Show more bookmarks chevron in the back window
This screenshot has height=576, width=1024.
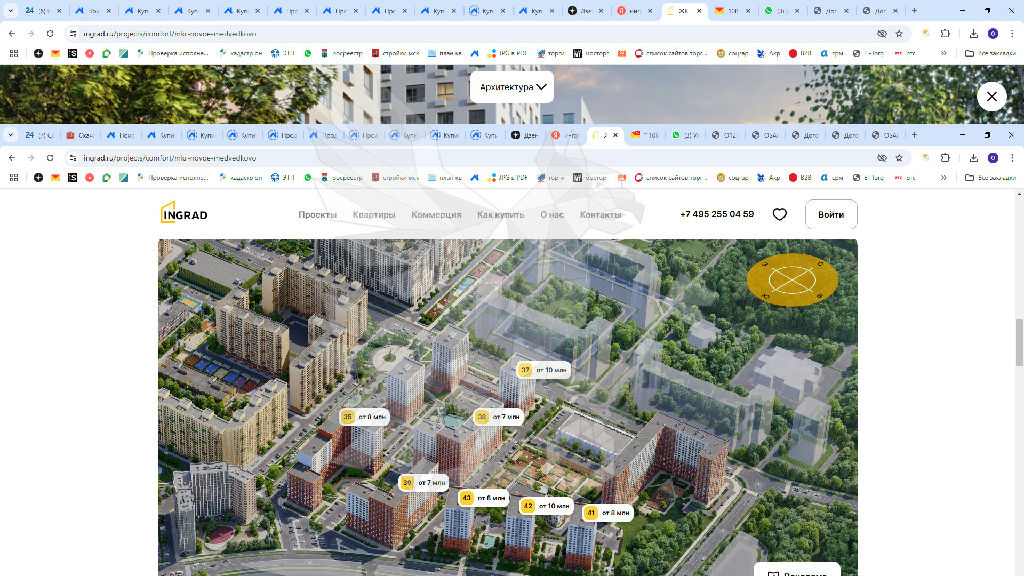943,53
